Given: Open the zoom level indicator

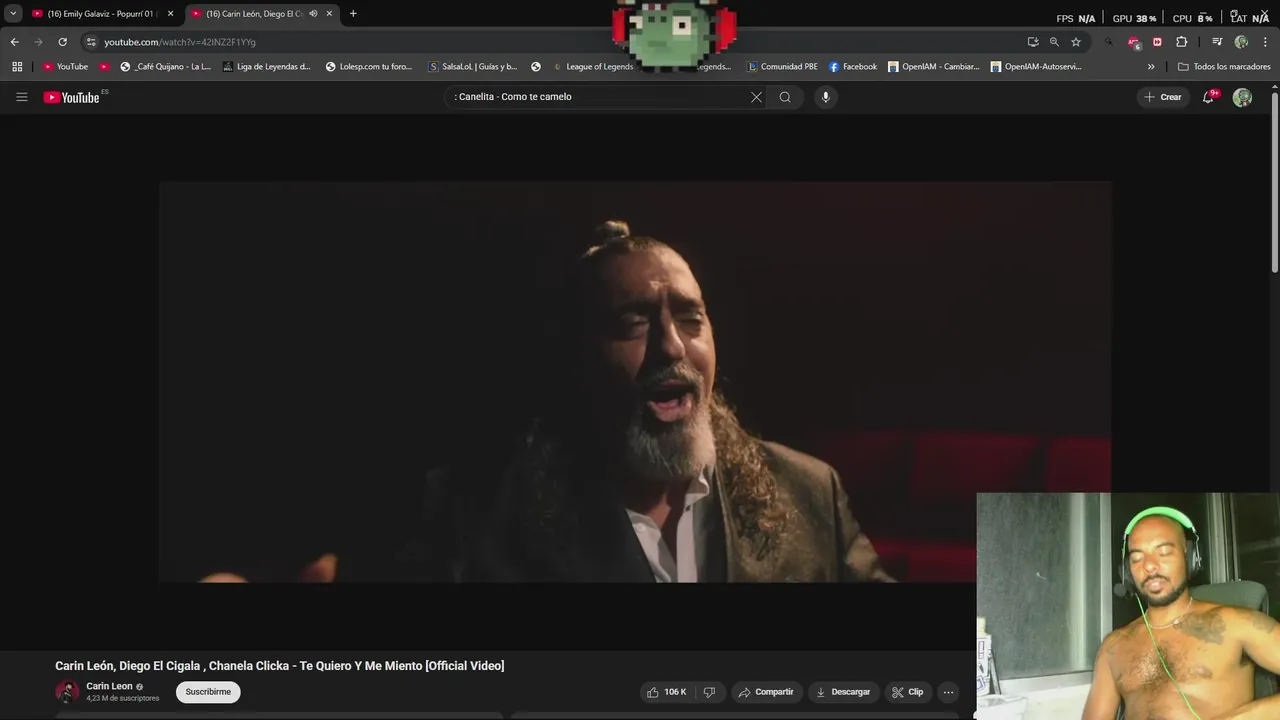Looking at the screenshot, I should tap(1054, 42).
